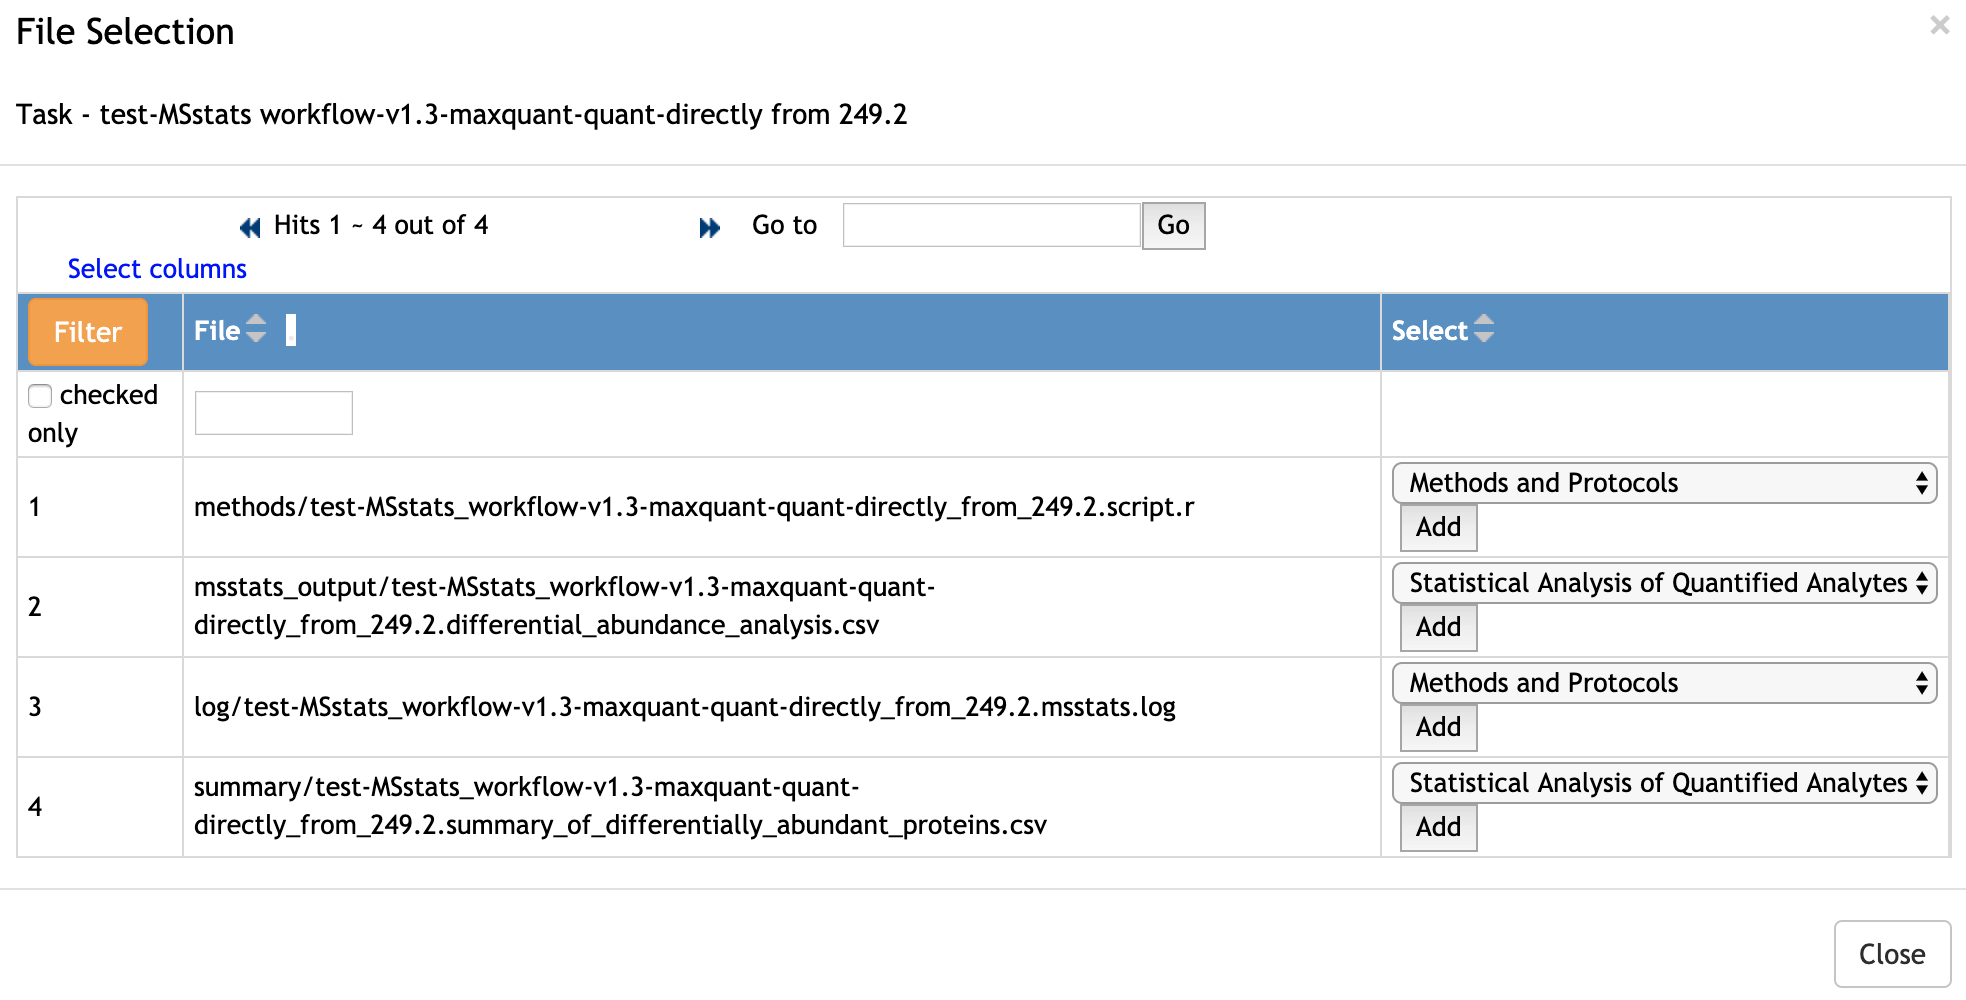Add the summary of differentially abundant proteins
Viewport: 1966px width, 1000px height.
click(x=1438, y=828)
